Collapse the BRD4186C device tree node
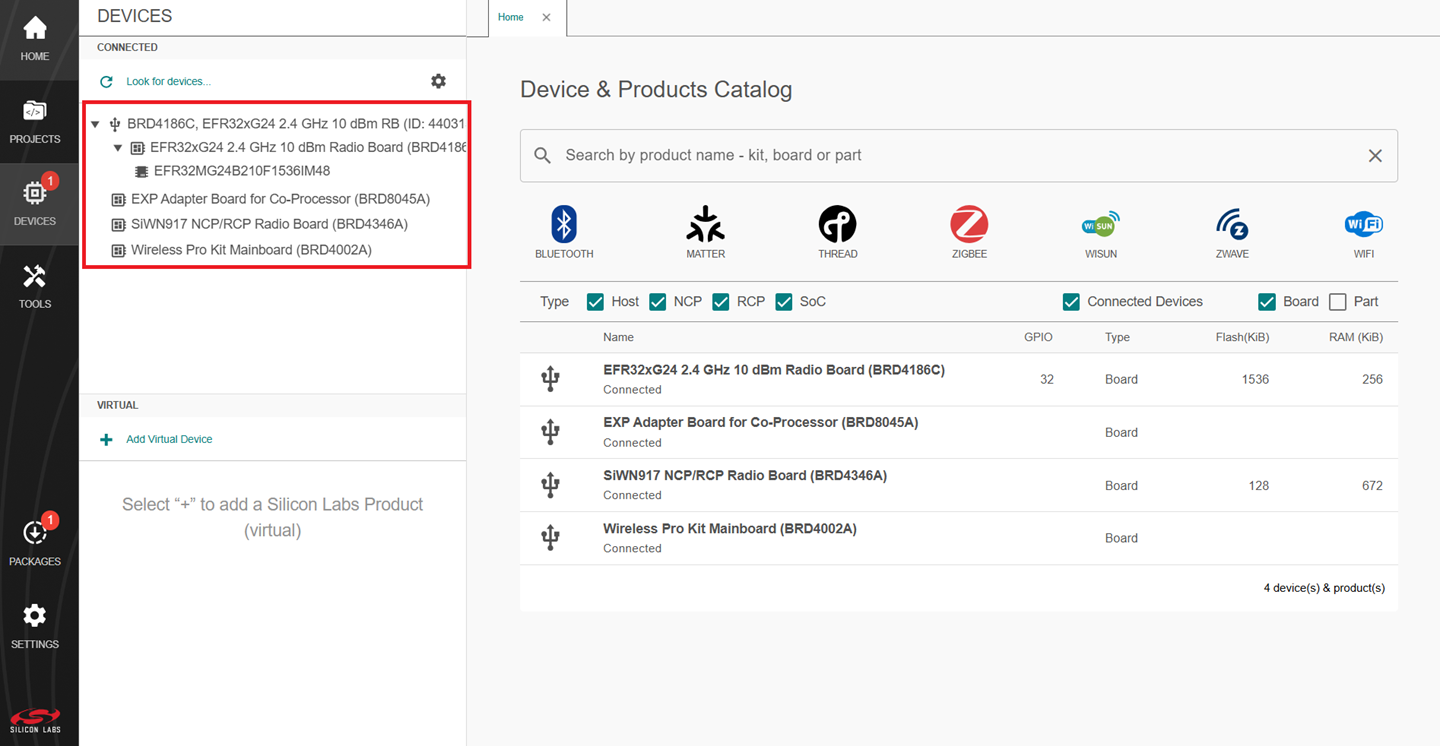Screen dimensions: 1440x746 [96, 124]
